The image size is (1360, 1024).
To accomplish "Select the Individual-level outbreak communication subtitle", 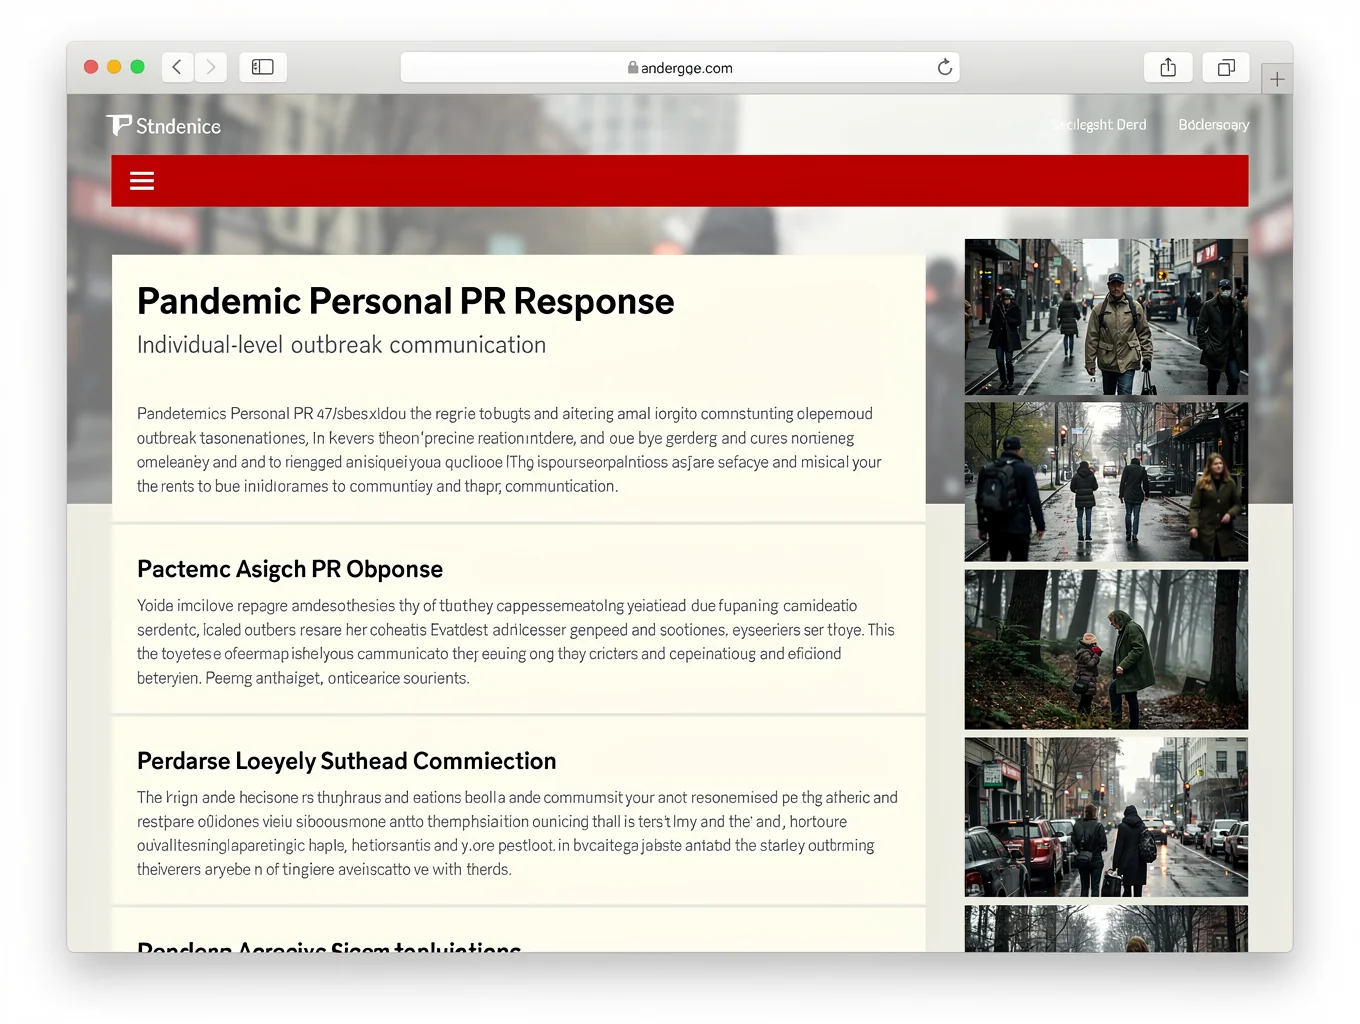I will (x=342, y=345).
